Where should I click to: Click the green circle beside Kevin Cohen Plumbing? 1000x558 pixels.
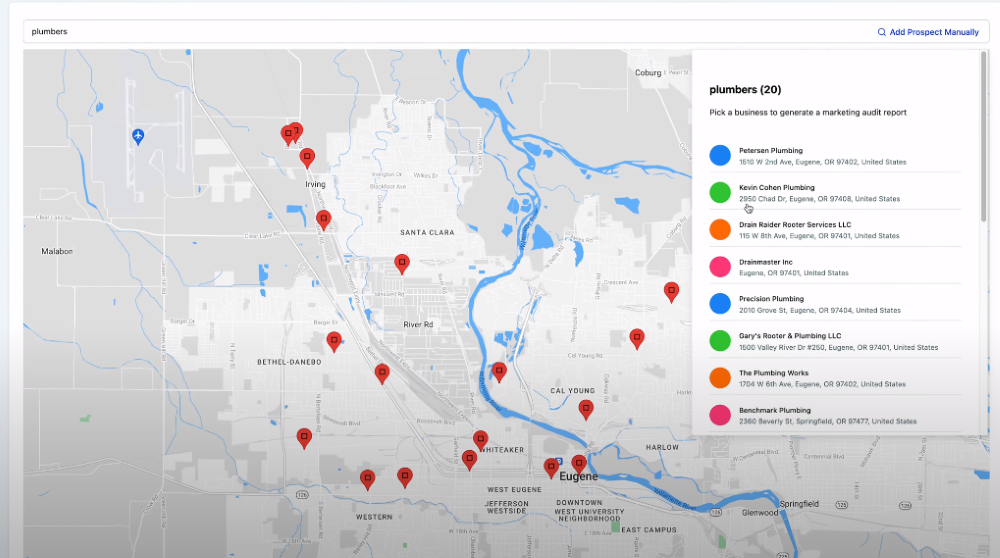pyautogui.click(x=720, y=192)
